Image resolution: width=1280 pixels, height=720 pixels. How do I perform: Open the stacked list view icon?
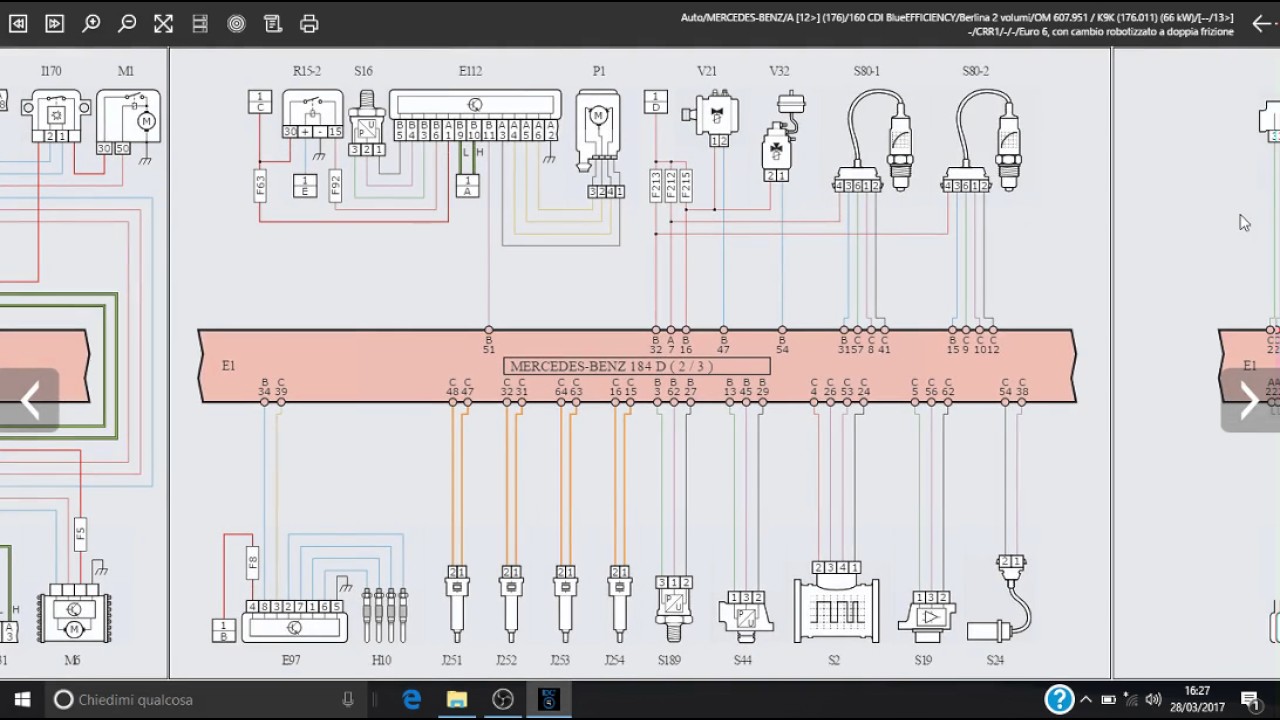coord(200,24)
